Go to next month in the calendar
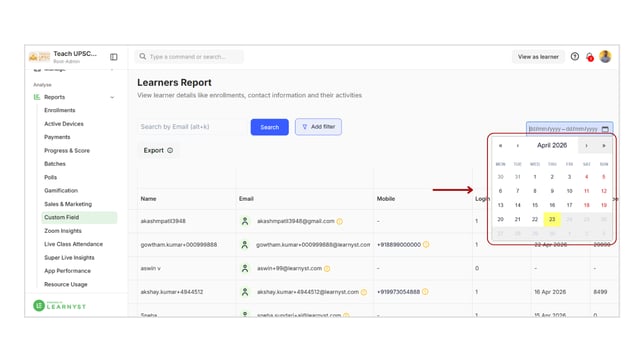This screenshot has height=362, width=644. pos(586,146)
